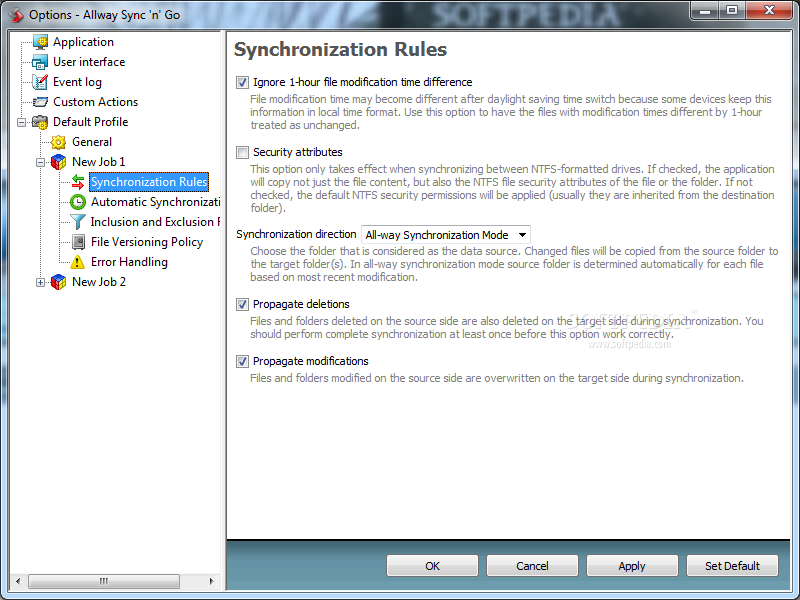Screen dimensions: 800x600
Task: Close the Options window
Action: click(x=769, y=11)
